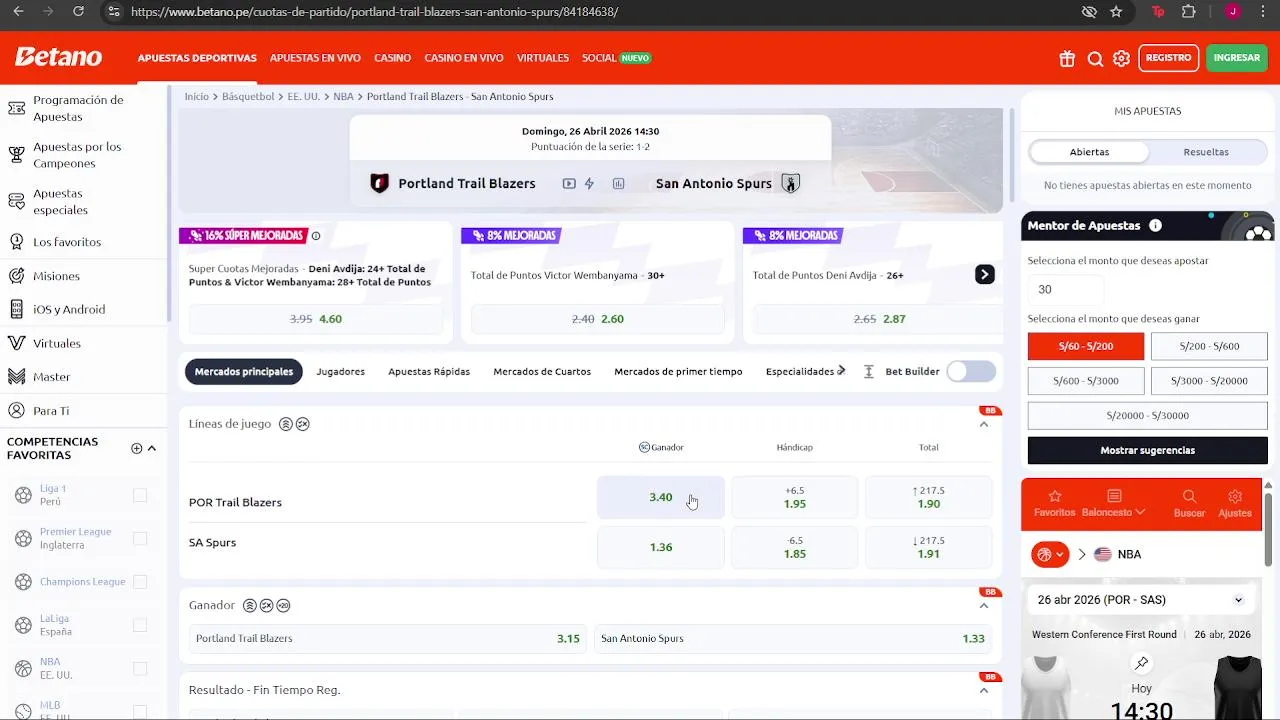
Task: Select the S/20000 - S/30000 winnings range
Action: click(1147, 415)
